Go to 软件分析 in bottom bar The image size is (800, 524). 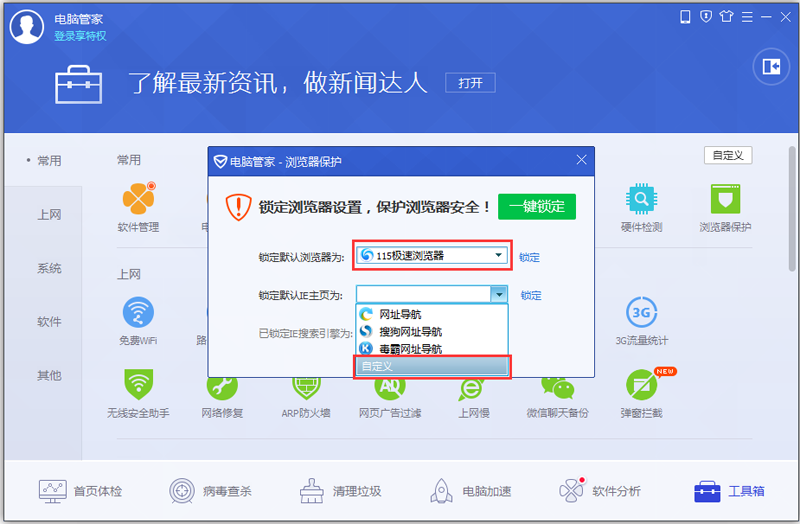point(600,491)
